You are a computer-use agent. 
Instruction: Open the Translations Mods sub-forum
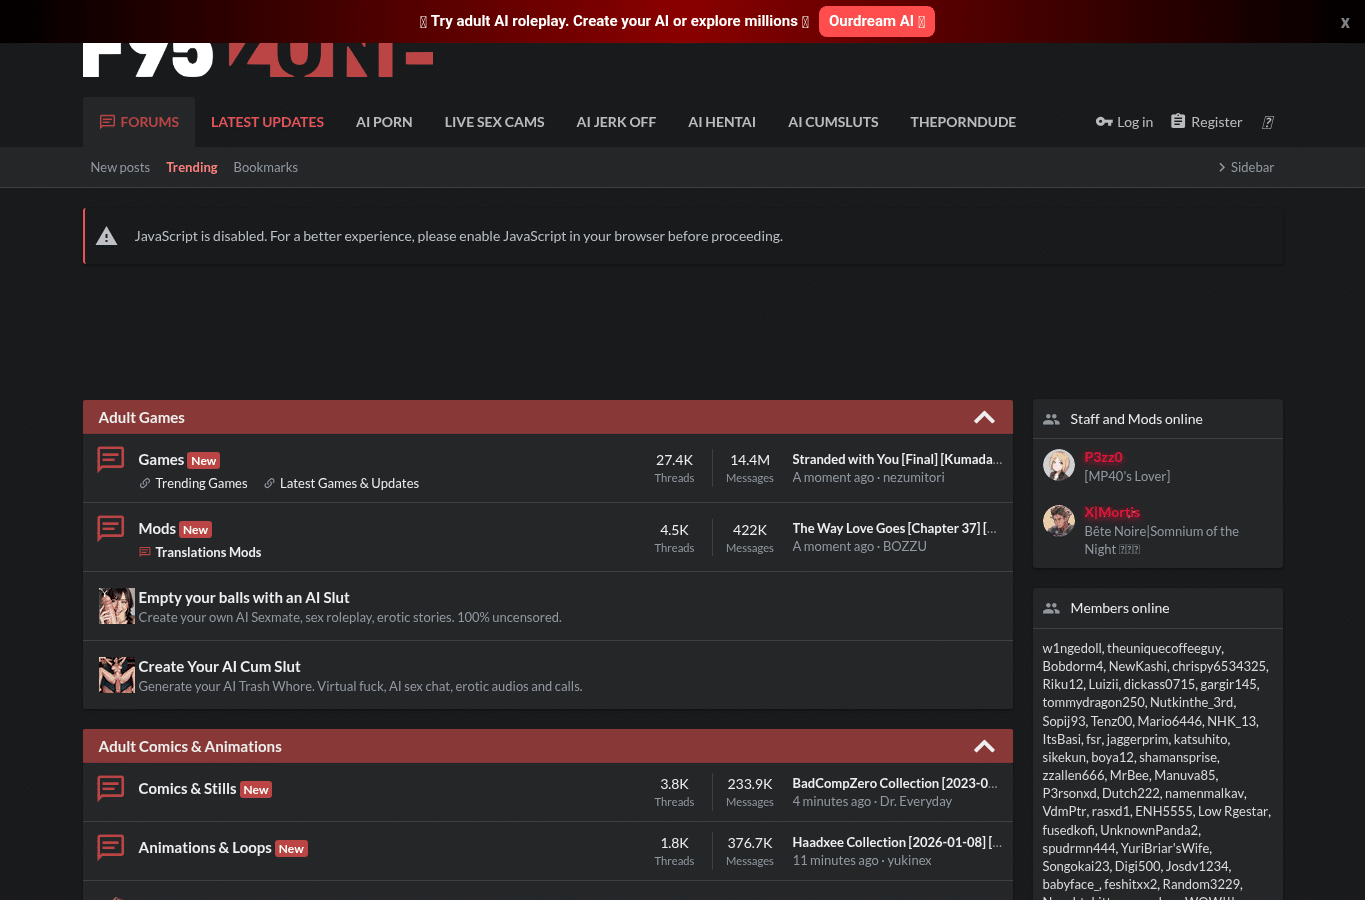(208, 552)
